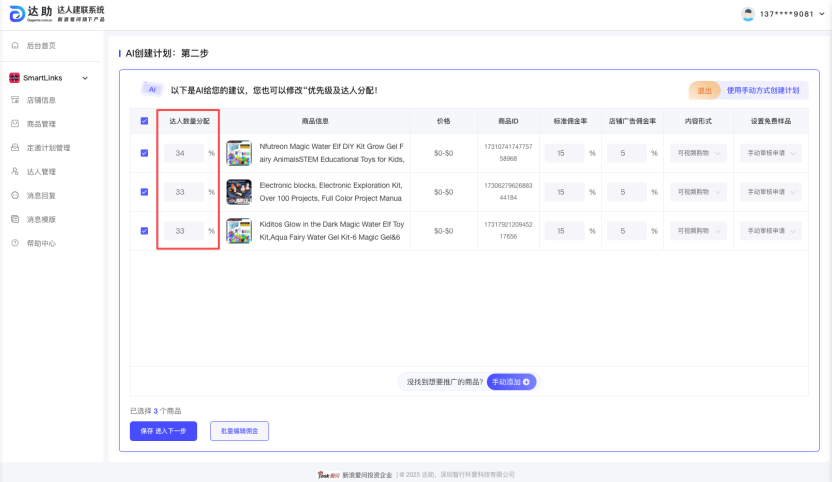Click the 批量编辑佣金 button
This screenshot has height=482, width=832.
click(x=239, y=431)
